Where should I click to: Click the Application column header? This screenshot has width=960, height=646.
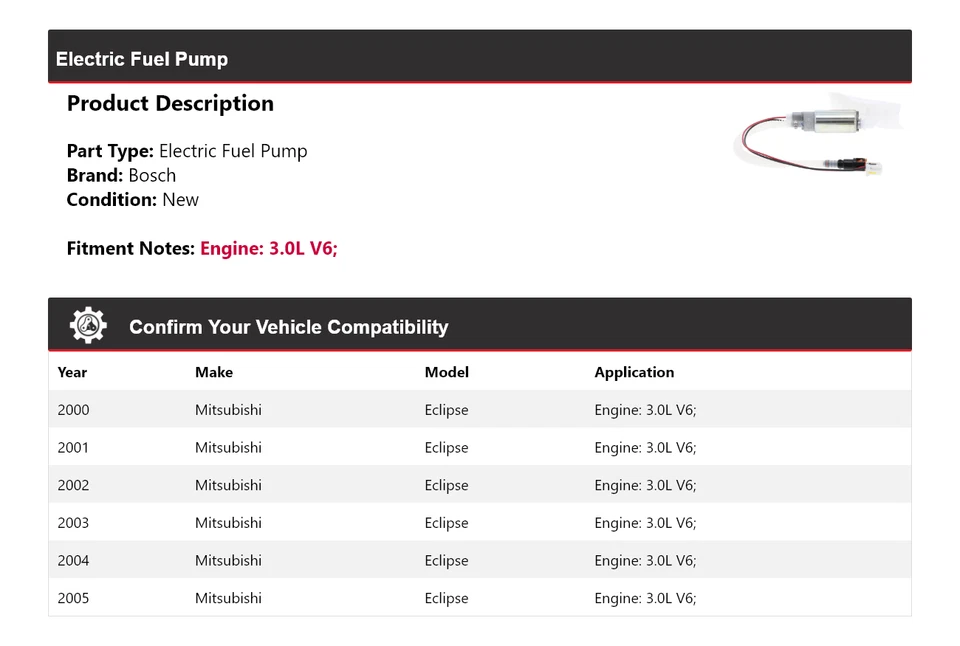point(634,372)
